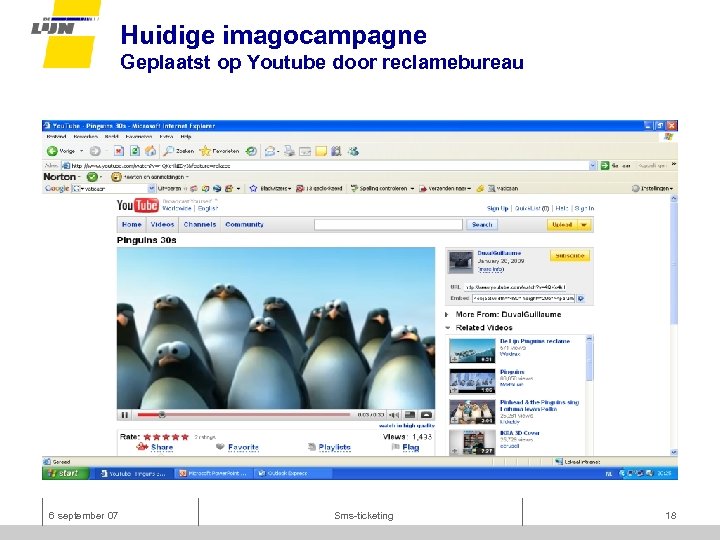This screenshot has width=720, height=540.
Task: Switch to Microsoft PowerPoint taskbar button
Action: click(214, 473)
